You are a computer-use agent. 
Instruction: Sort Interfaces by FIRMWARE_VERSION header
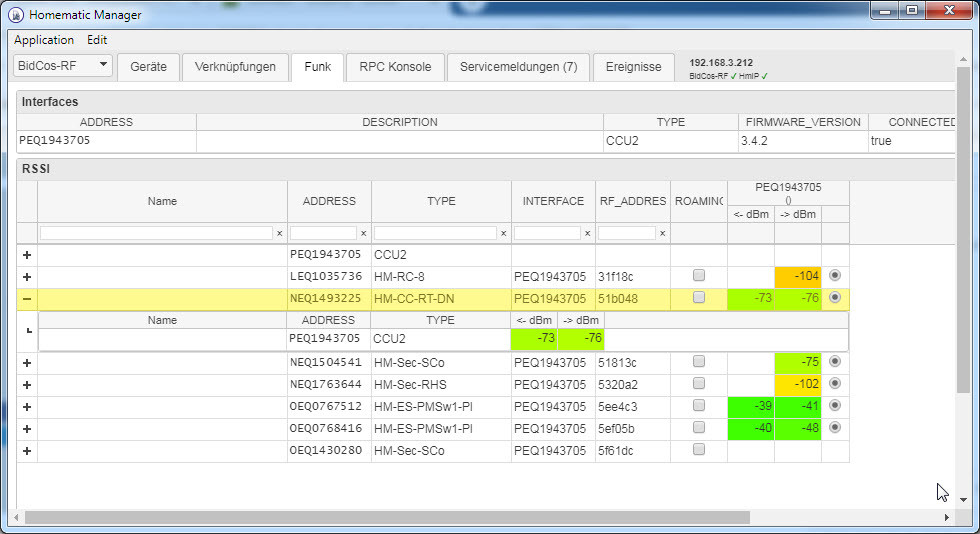point(803,122)
